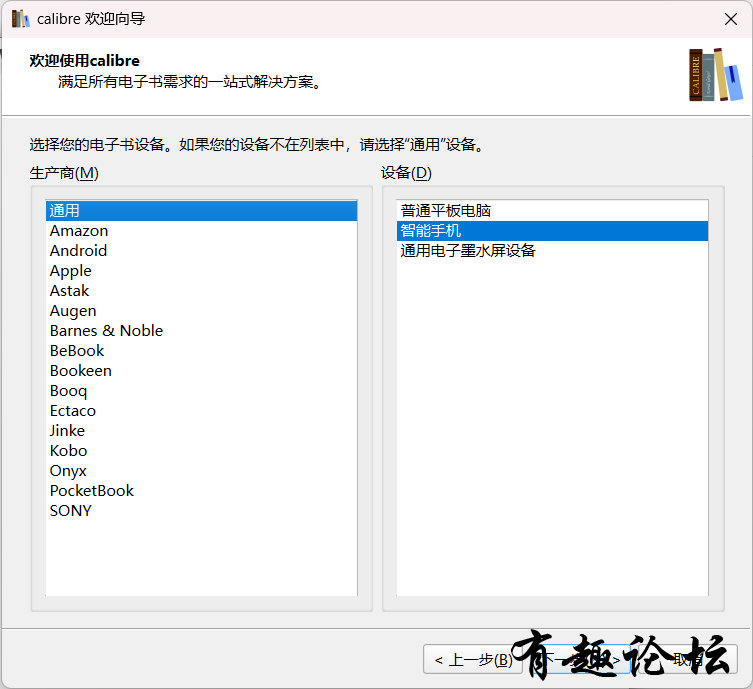This screenshot has height=689, width=753.
Task: Select PocketBook manufacturer
Action: click(x=201, y=491)
